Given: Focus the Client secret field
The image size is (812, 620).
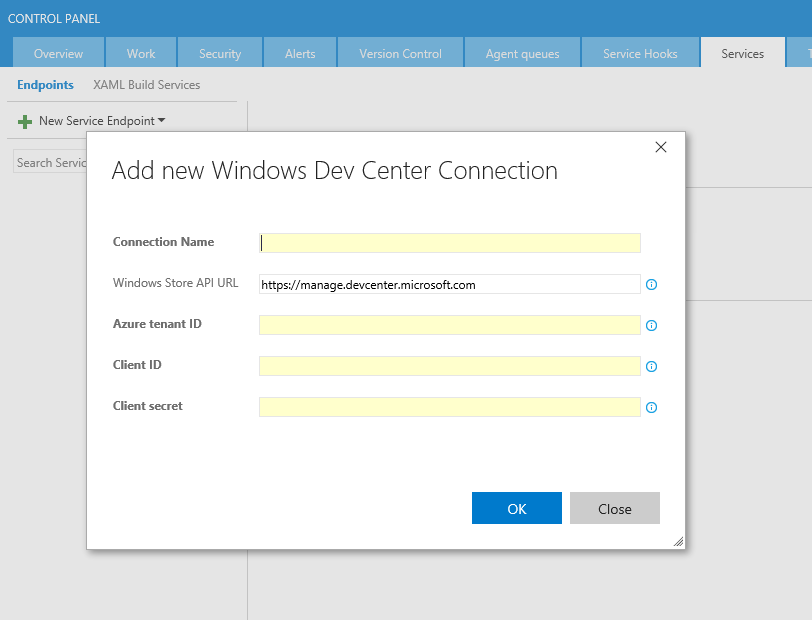Looking at the screenshot, I should pyautogui.click(x=450, y=407).
